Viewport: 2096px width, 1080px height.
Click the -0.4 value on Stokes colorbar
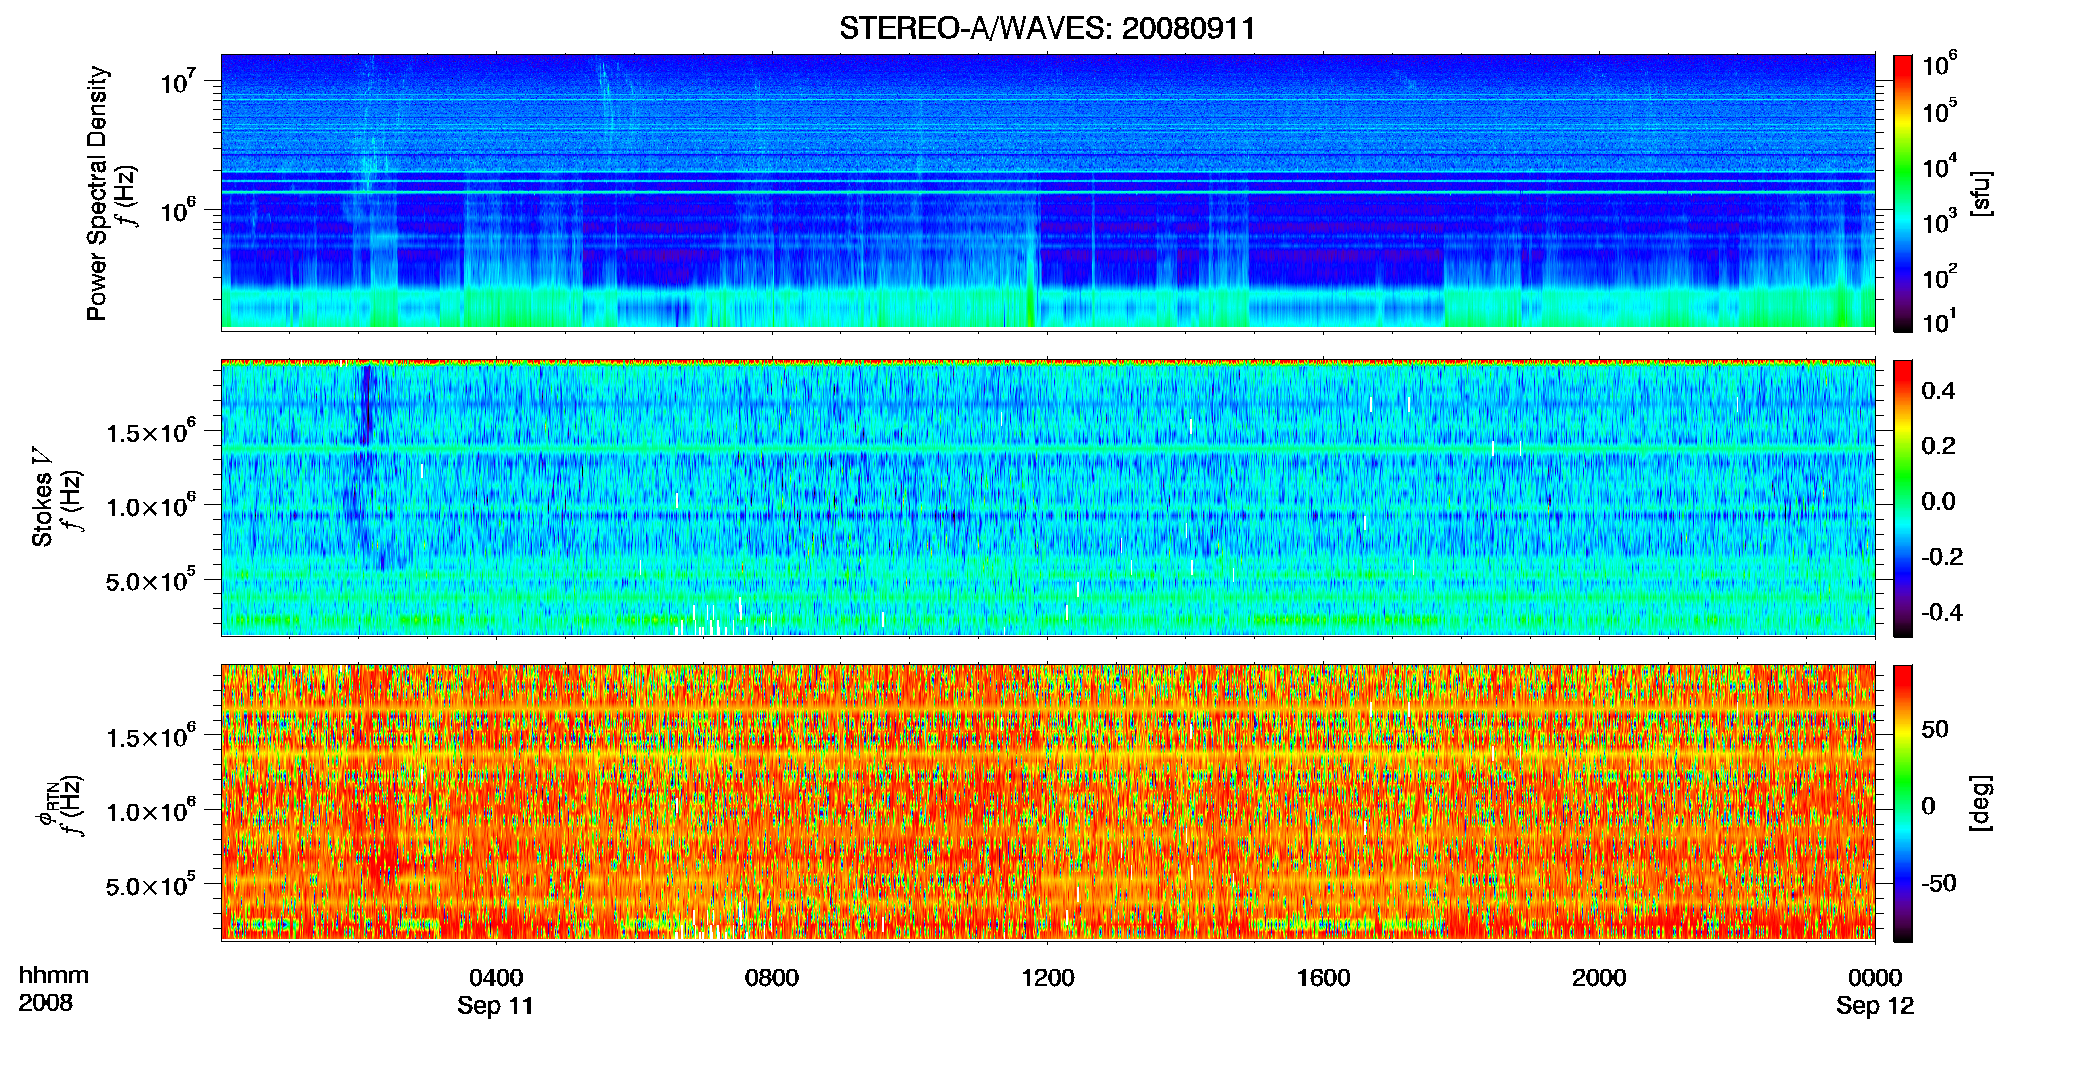tap(1942, 612)
